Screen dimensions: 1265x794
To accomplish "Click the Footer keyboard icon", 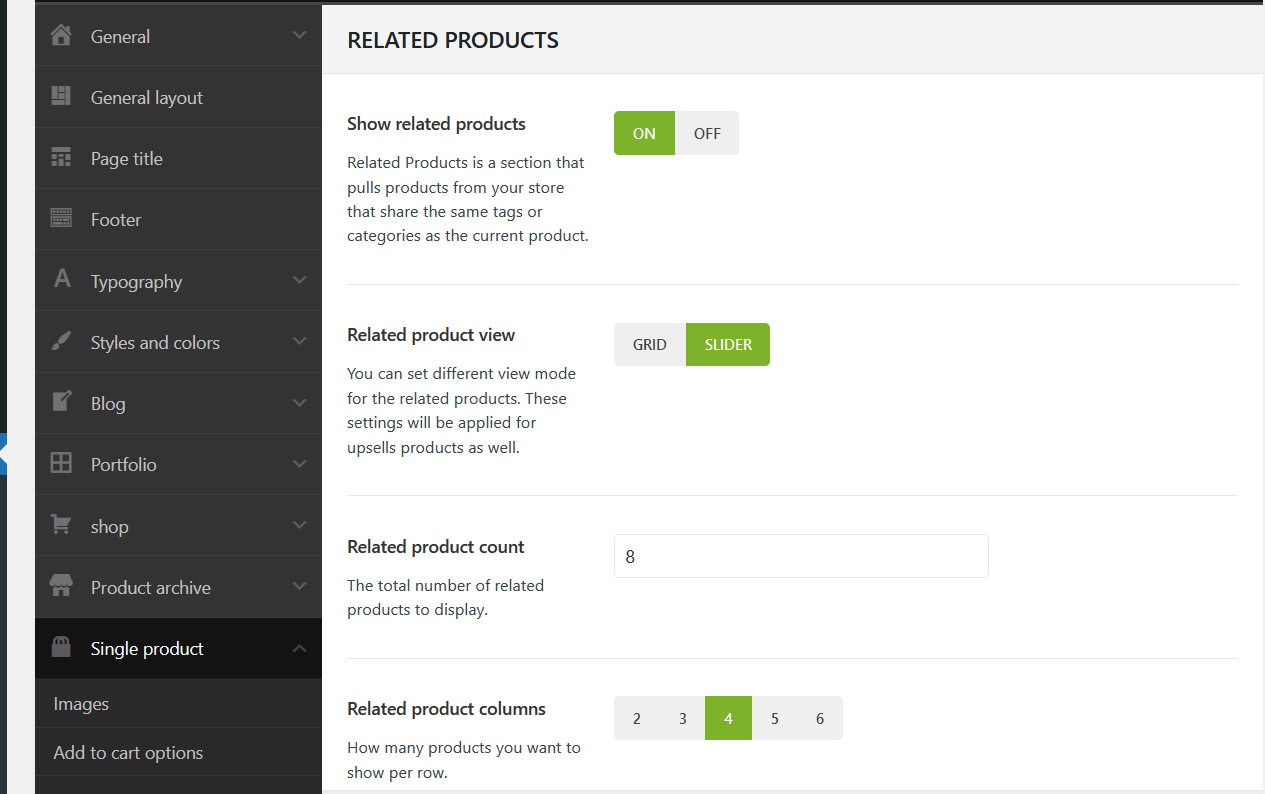I will click(x=61, y=219).
